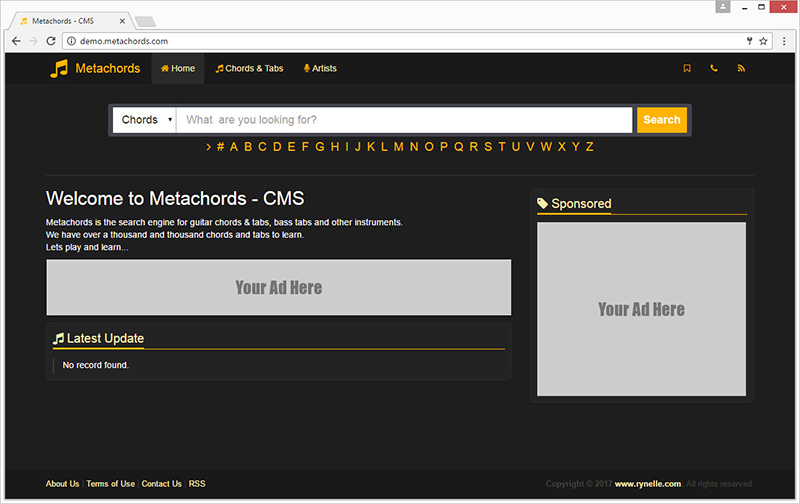View site information icon in address bar
800x504 pixels.
point(71,41)
